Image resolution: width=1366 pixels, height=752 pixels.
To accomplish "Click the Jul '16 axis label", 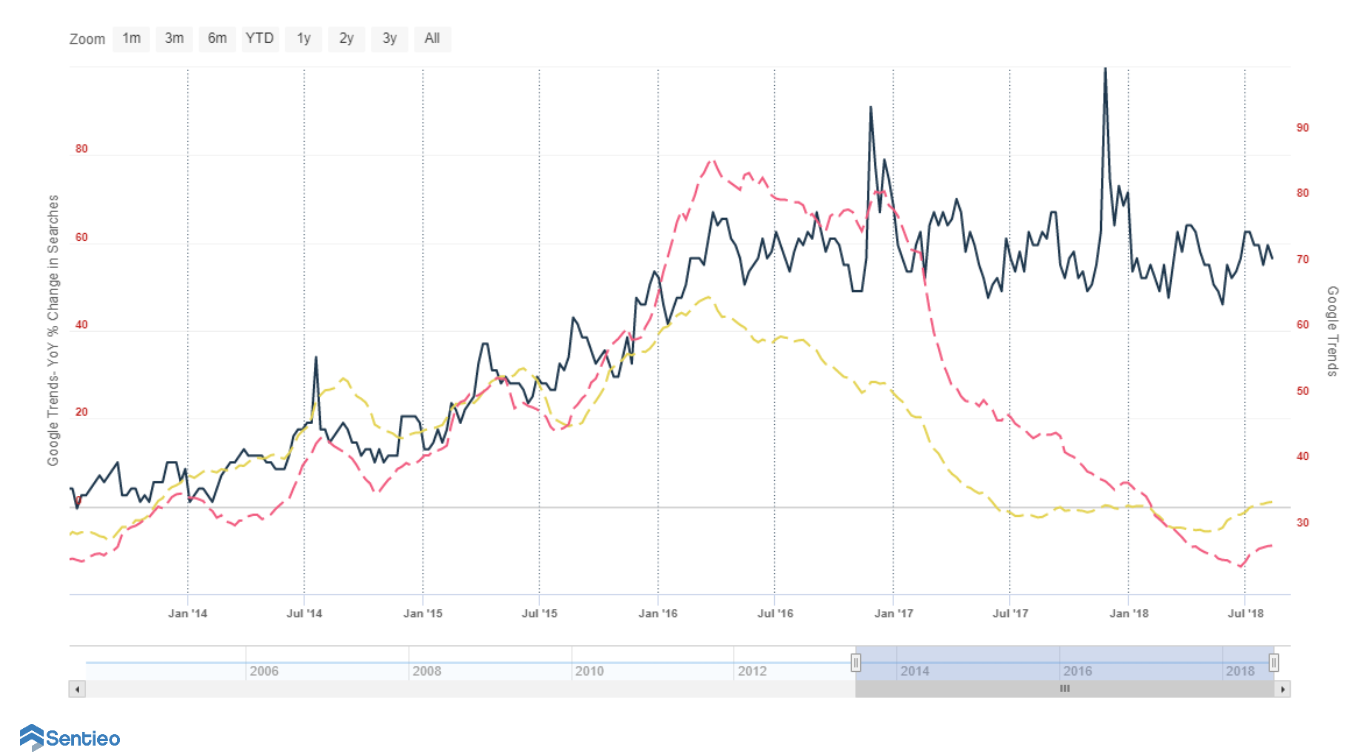I will [774, 612].
